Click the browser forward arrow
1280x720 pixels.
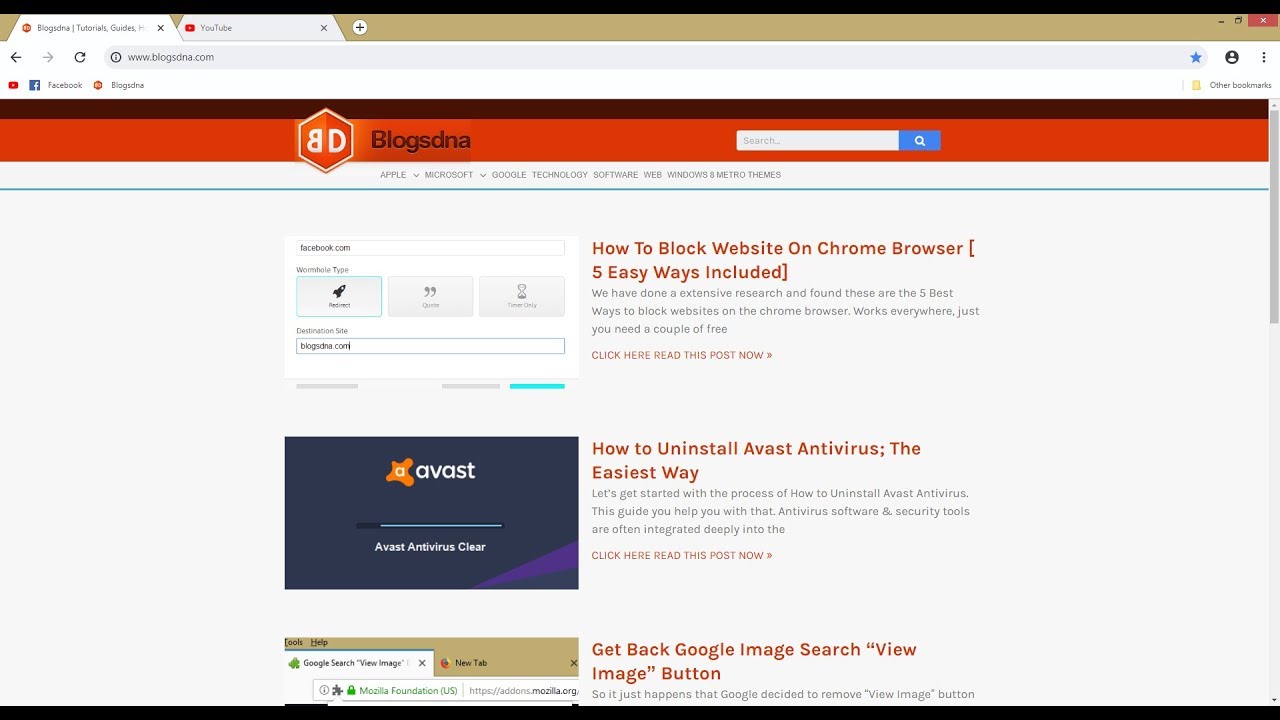pyautogui.click(x=48, y=57)
